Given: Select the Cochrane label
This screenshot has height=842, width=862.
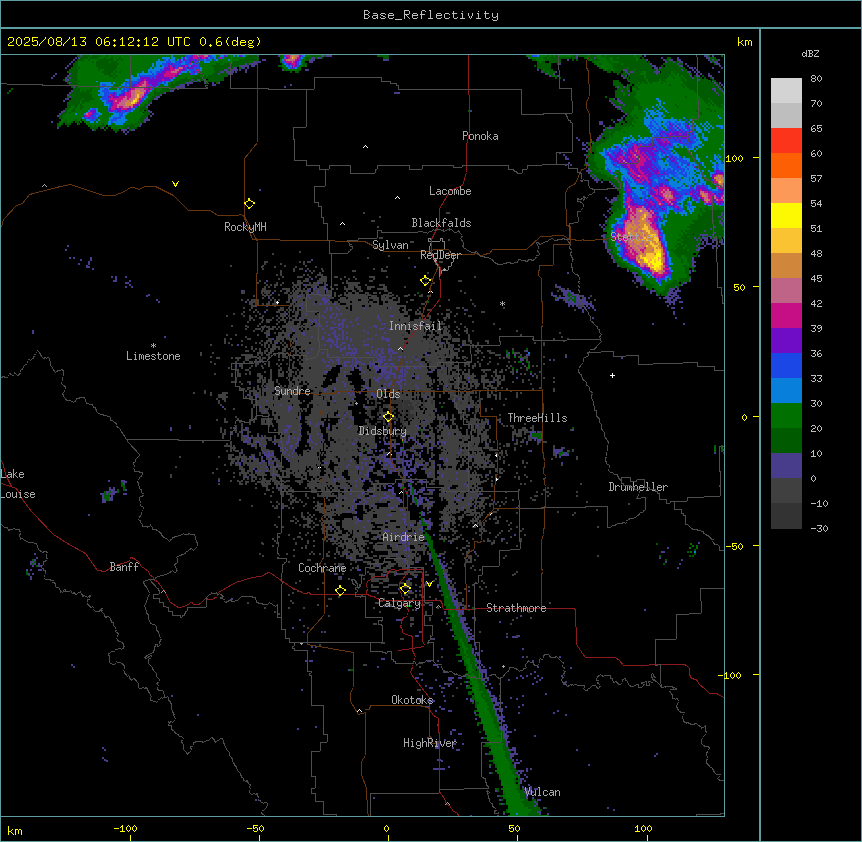Looking at the screenshot, I should tap(322, 568).
